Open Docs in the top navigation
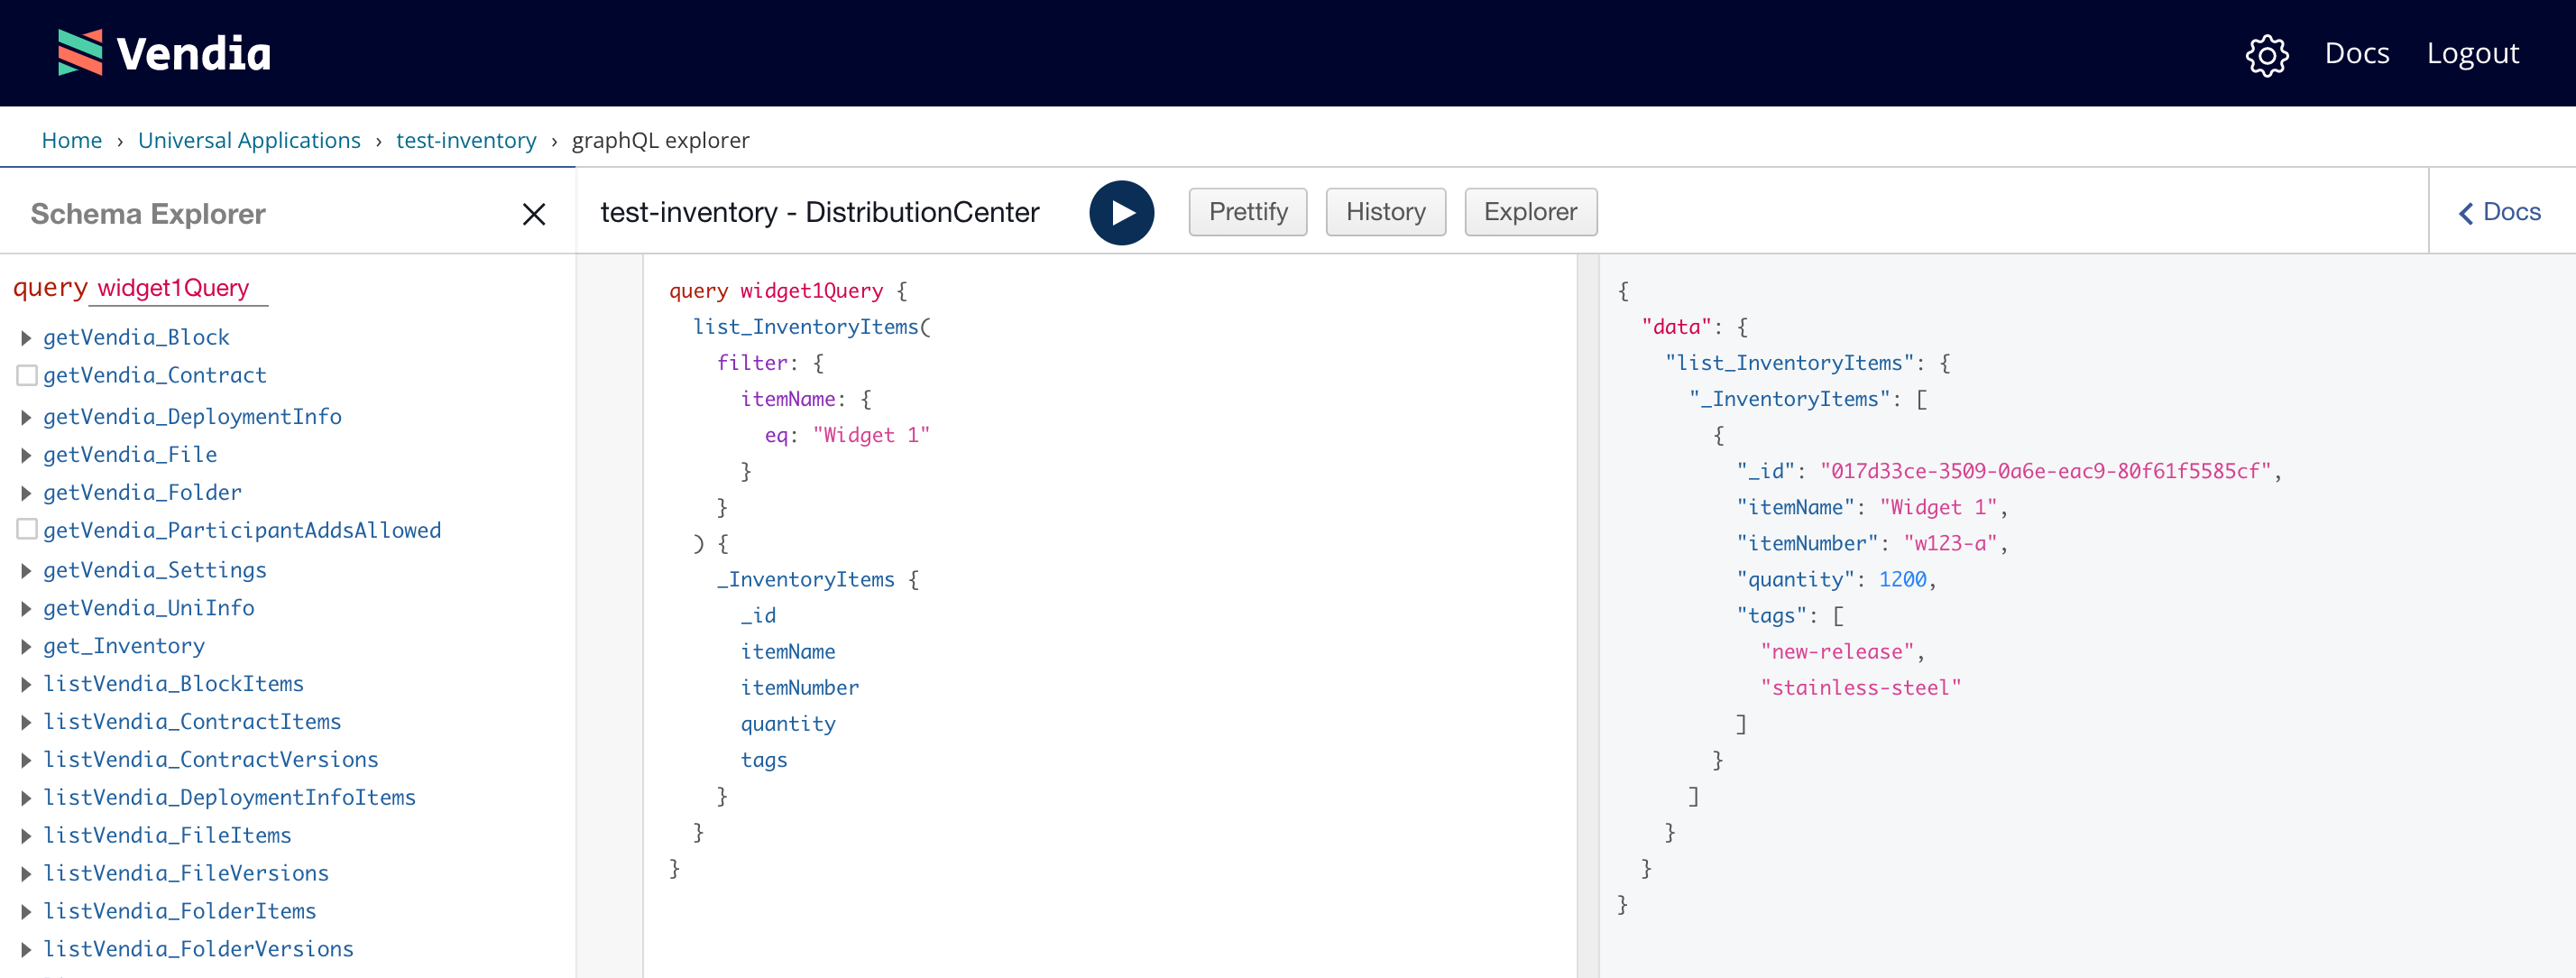The image size is (2576, 978). click(x=2356, y=53)
